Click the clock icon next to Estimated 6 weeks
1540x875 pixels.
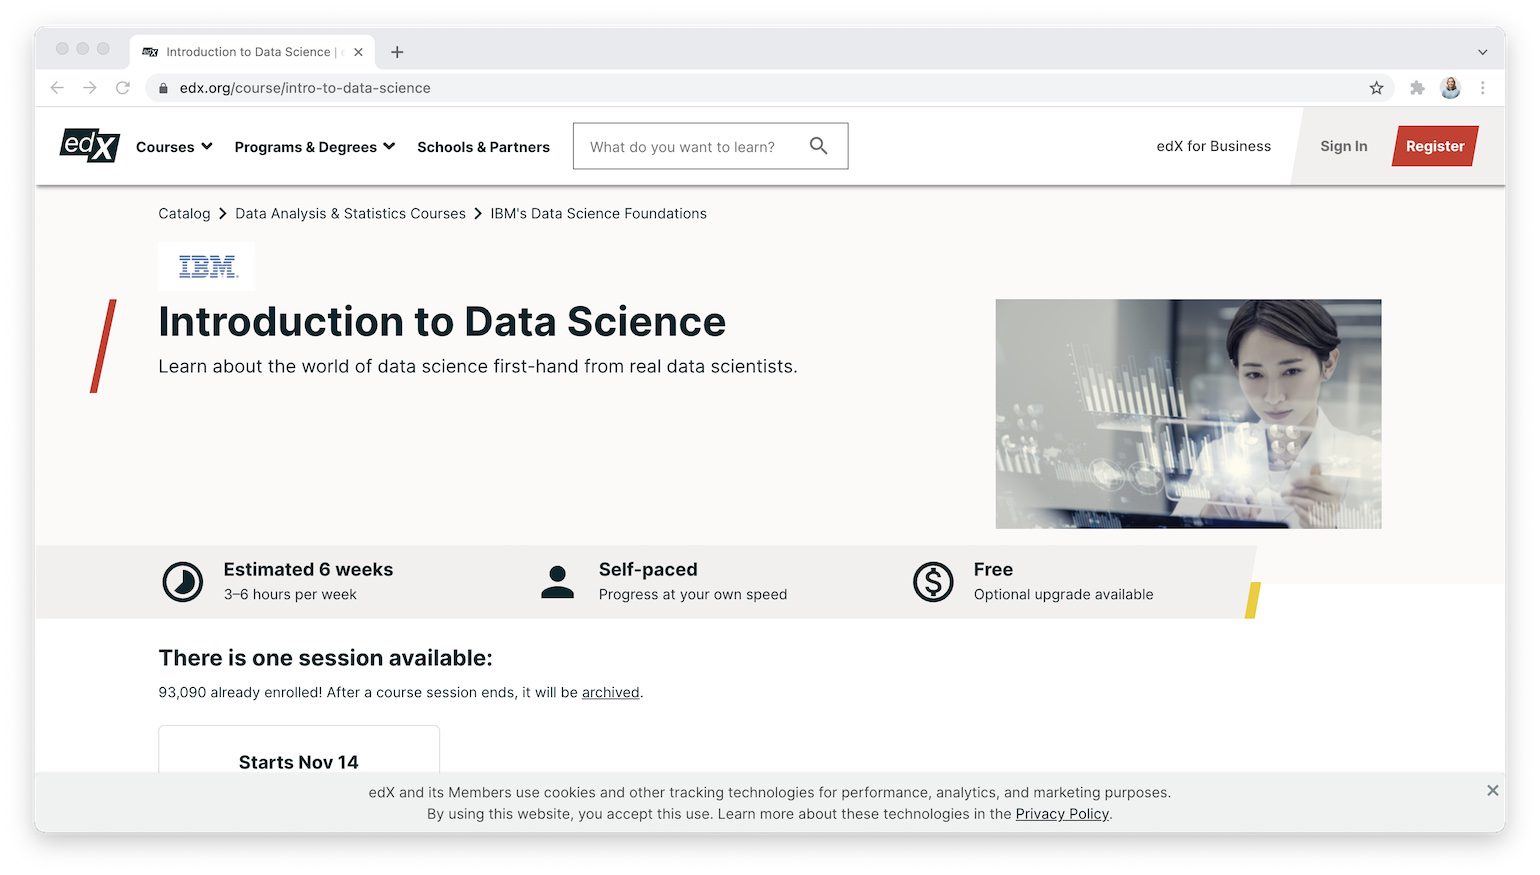183,581
